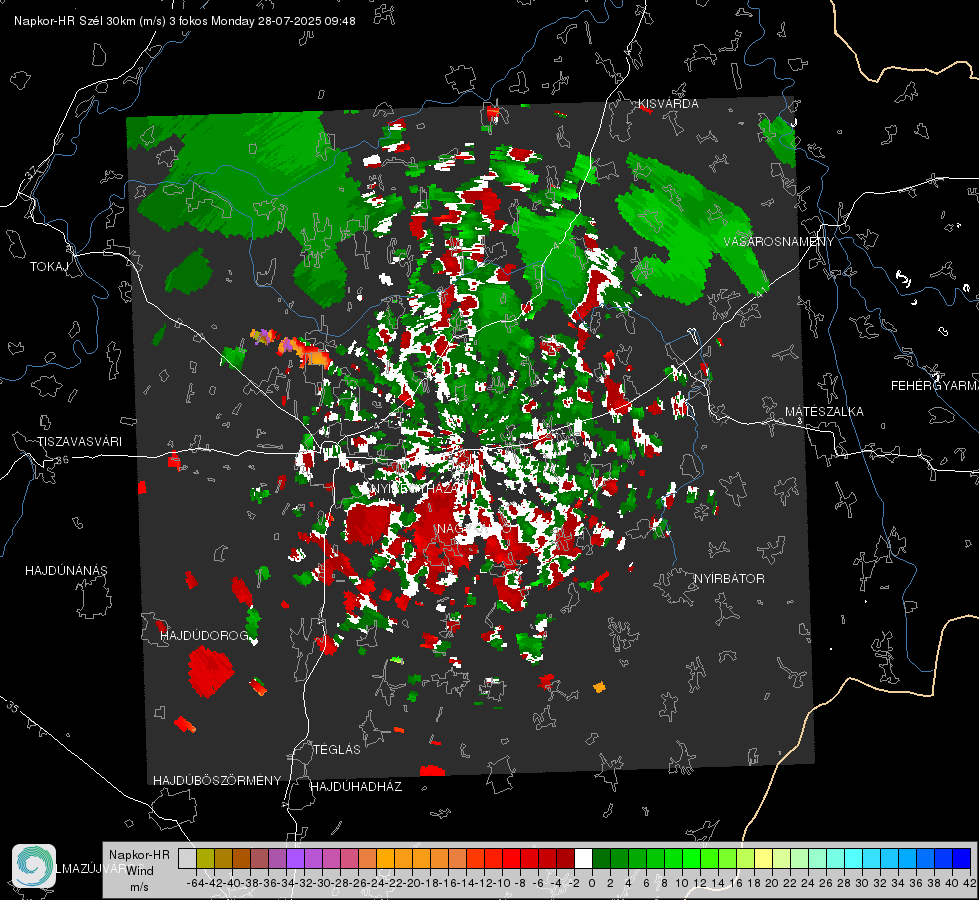Pick the cyan swatch between 28 and 30
This screenshot has width=979, height=900.
[x=853, y=858]
